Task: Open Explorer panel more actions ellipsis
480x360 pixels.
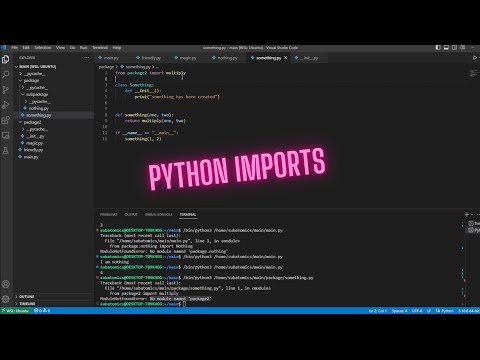Action: 87,58
